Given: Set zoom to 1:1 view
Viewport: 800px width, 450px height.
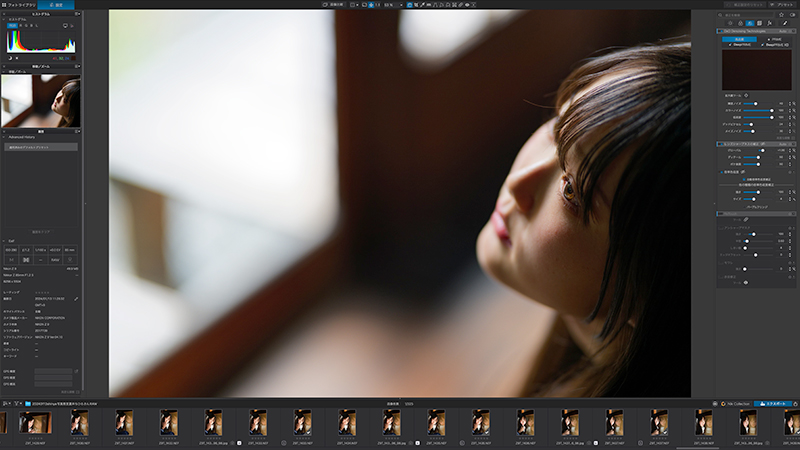Looking at the screenshot, I should point(378,5).
